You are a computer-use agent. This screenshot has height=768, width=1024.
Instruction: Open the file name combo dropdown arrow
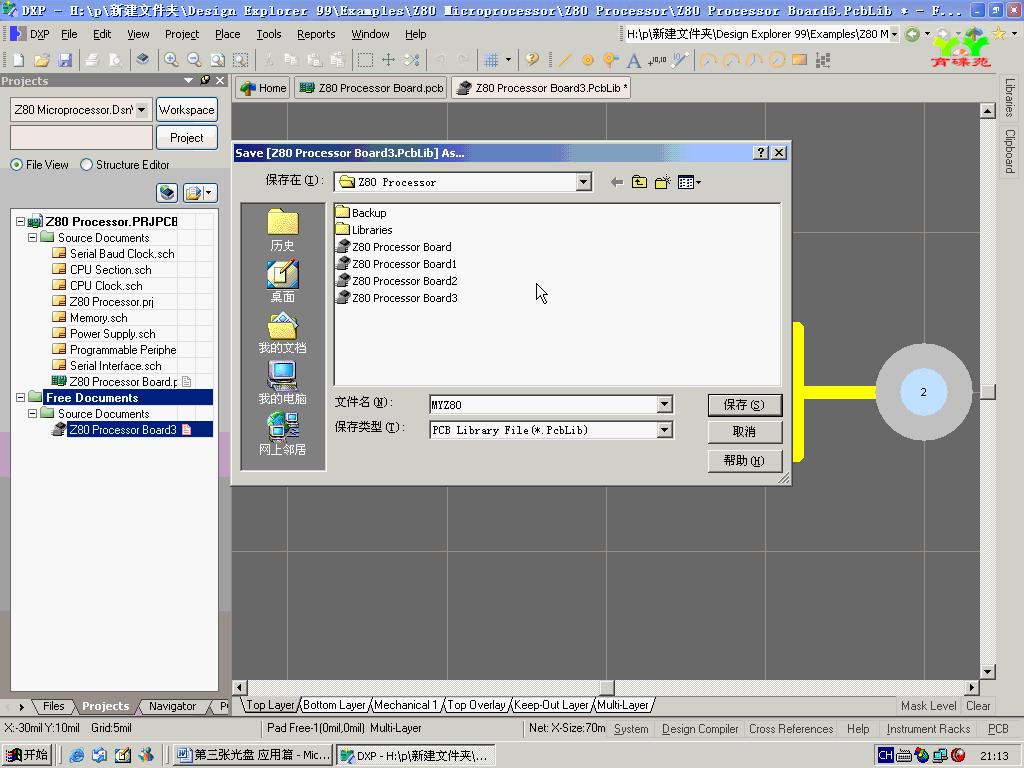(664, 404)
